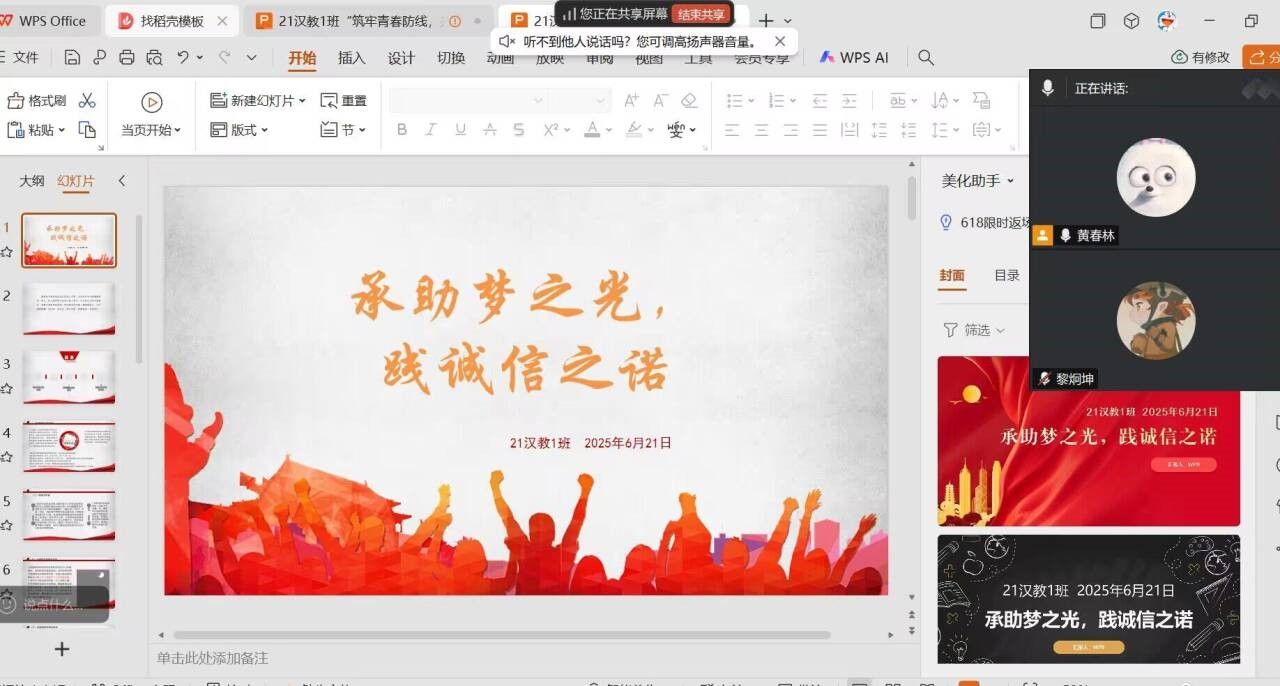Image resolution: width=1280 pixels, height=686 pixels.
Task: Click the End Sharing (结束共享) button
Action: [x=701, y=14]
